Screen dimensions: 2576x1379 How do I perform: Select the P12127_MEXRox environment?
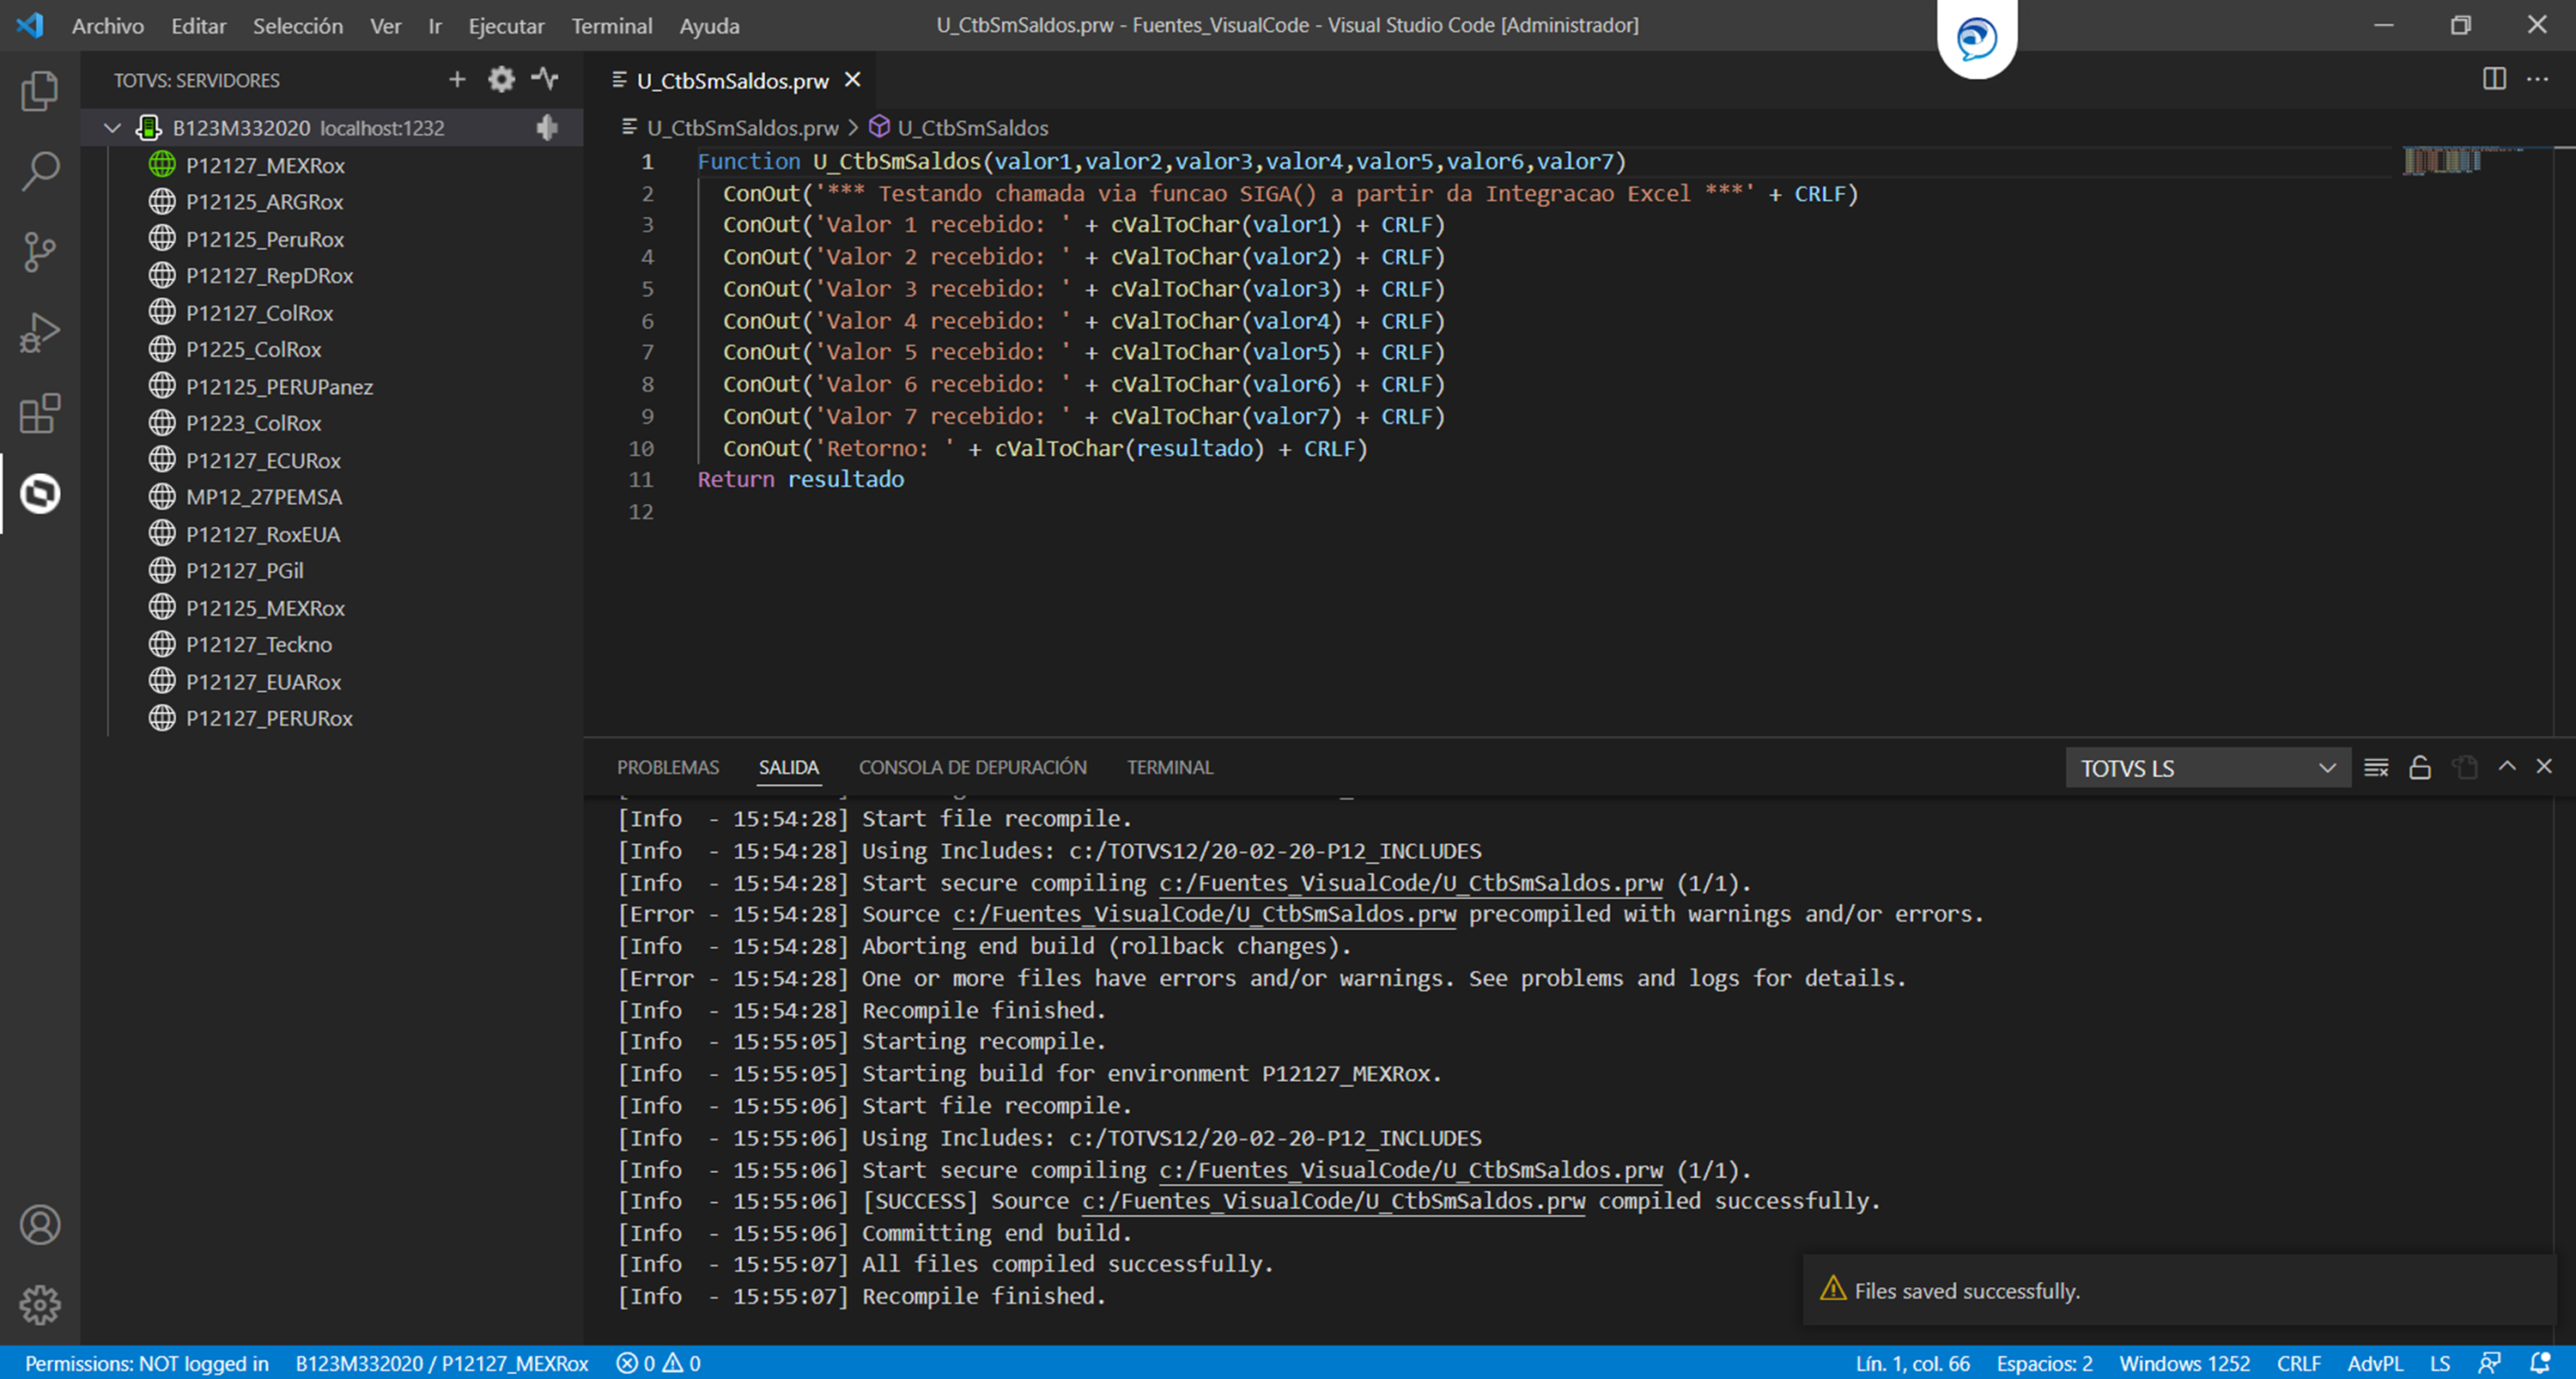tap(265, 165)
